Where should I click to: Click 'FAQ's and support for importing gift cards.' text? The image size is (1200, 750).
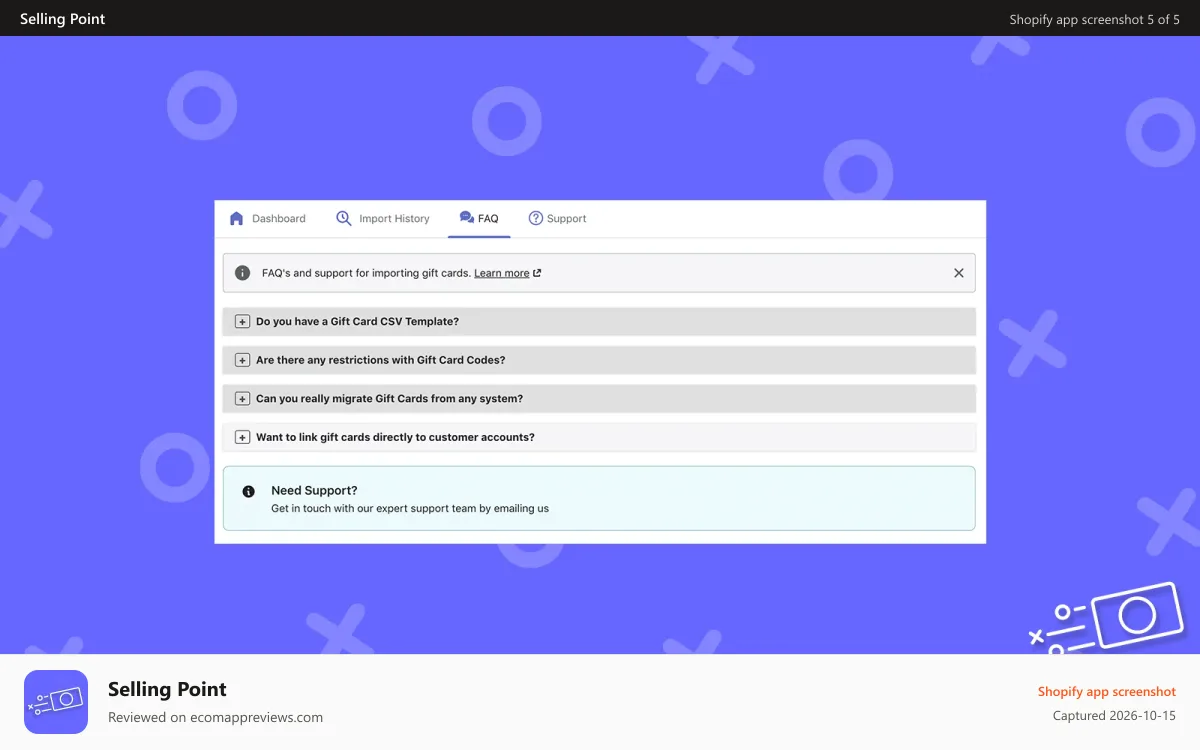[366, 273]
